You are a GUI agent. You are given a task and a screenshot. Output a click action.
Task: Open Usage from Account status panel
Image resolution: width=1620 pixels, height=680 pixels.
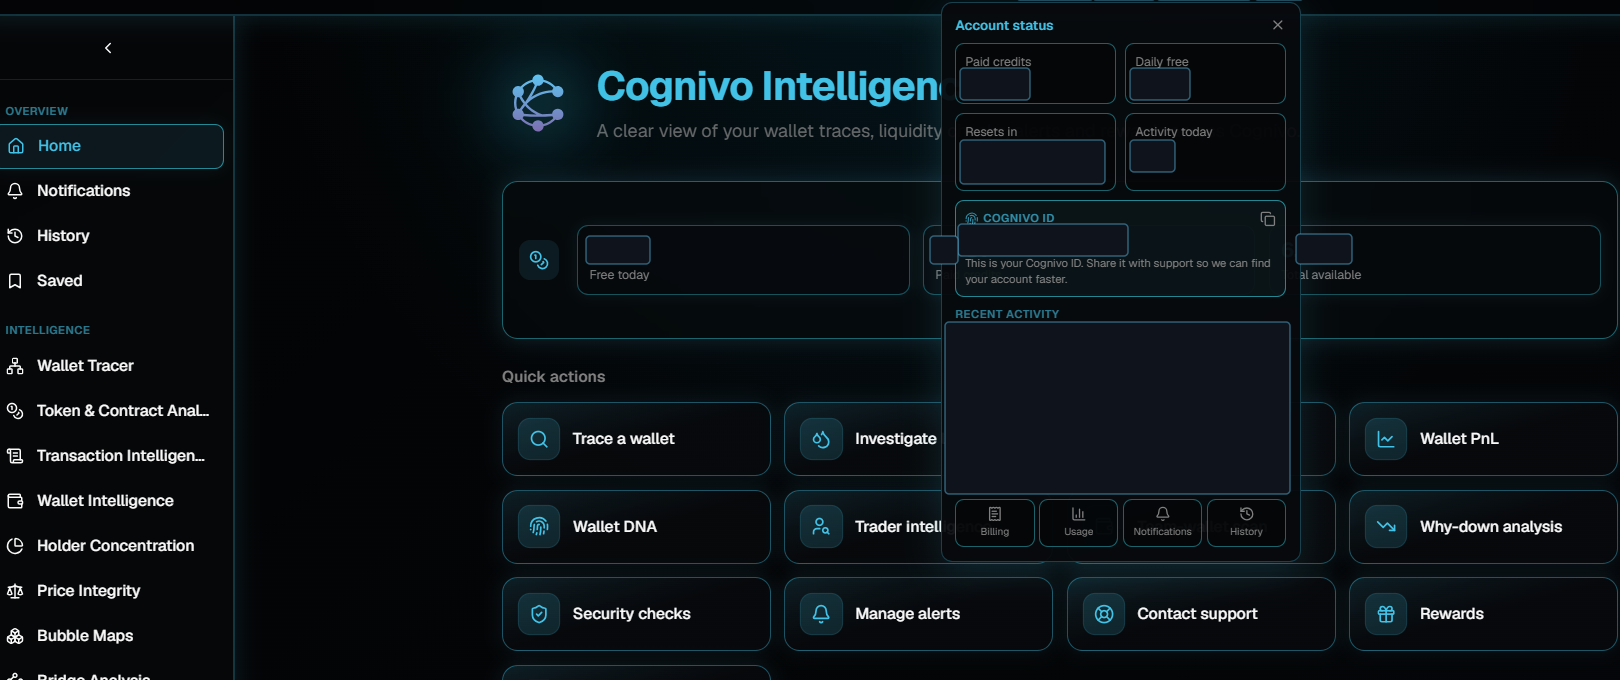(x=1078, y=522)
